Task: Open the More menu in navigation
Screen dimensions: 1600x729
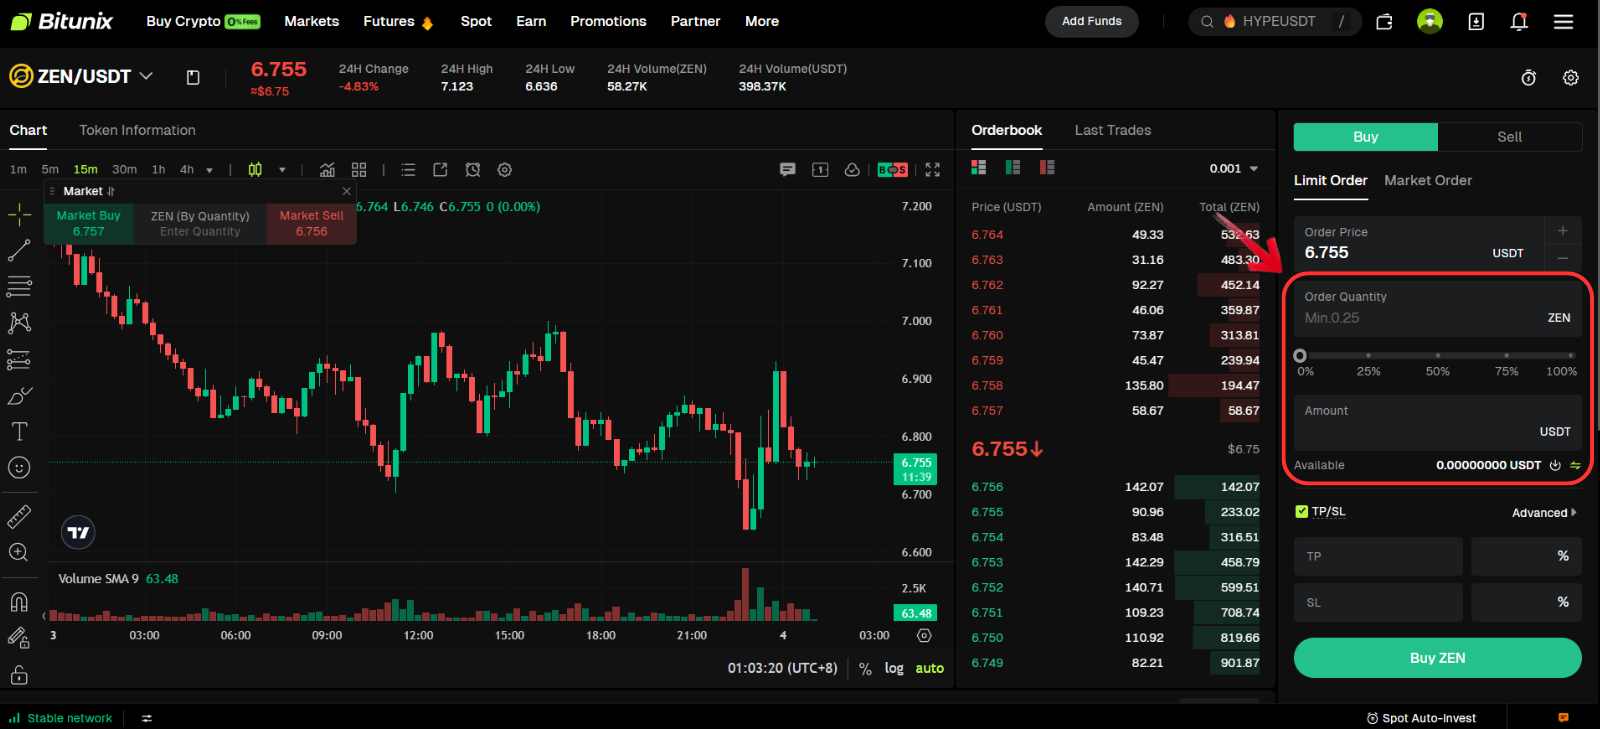Action: (x=762, y=21)
